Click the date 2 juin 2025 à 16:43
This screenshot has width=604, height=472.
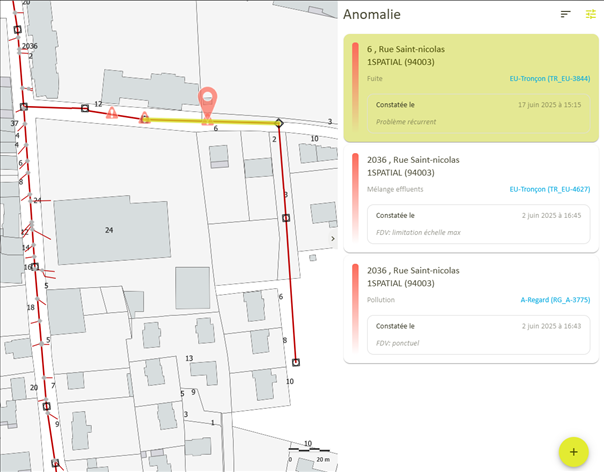(x=551, y=326)
